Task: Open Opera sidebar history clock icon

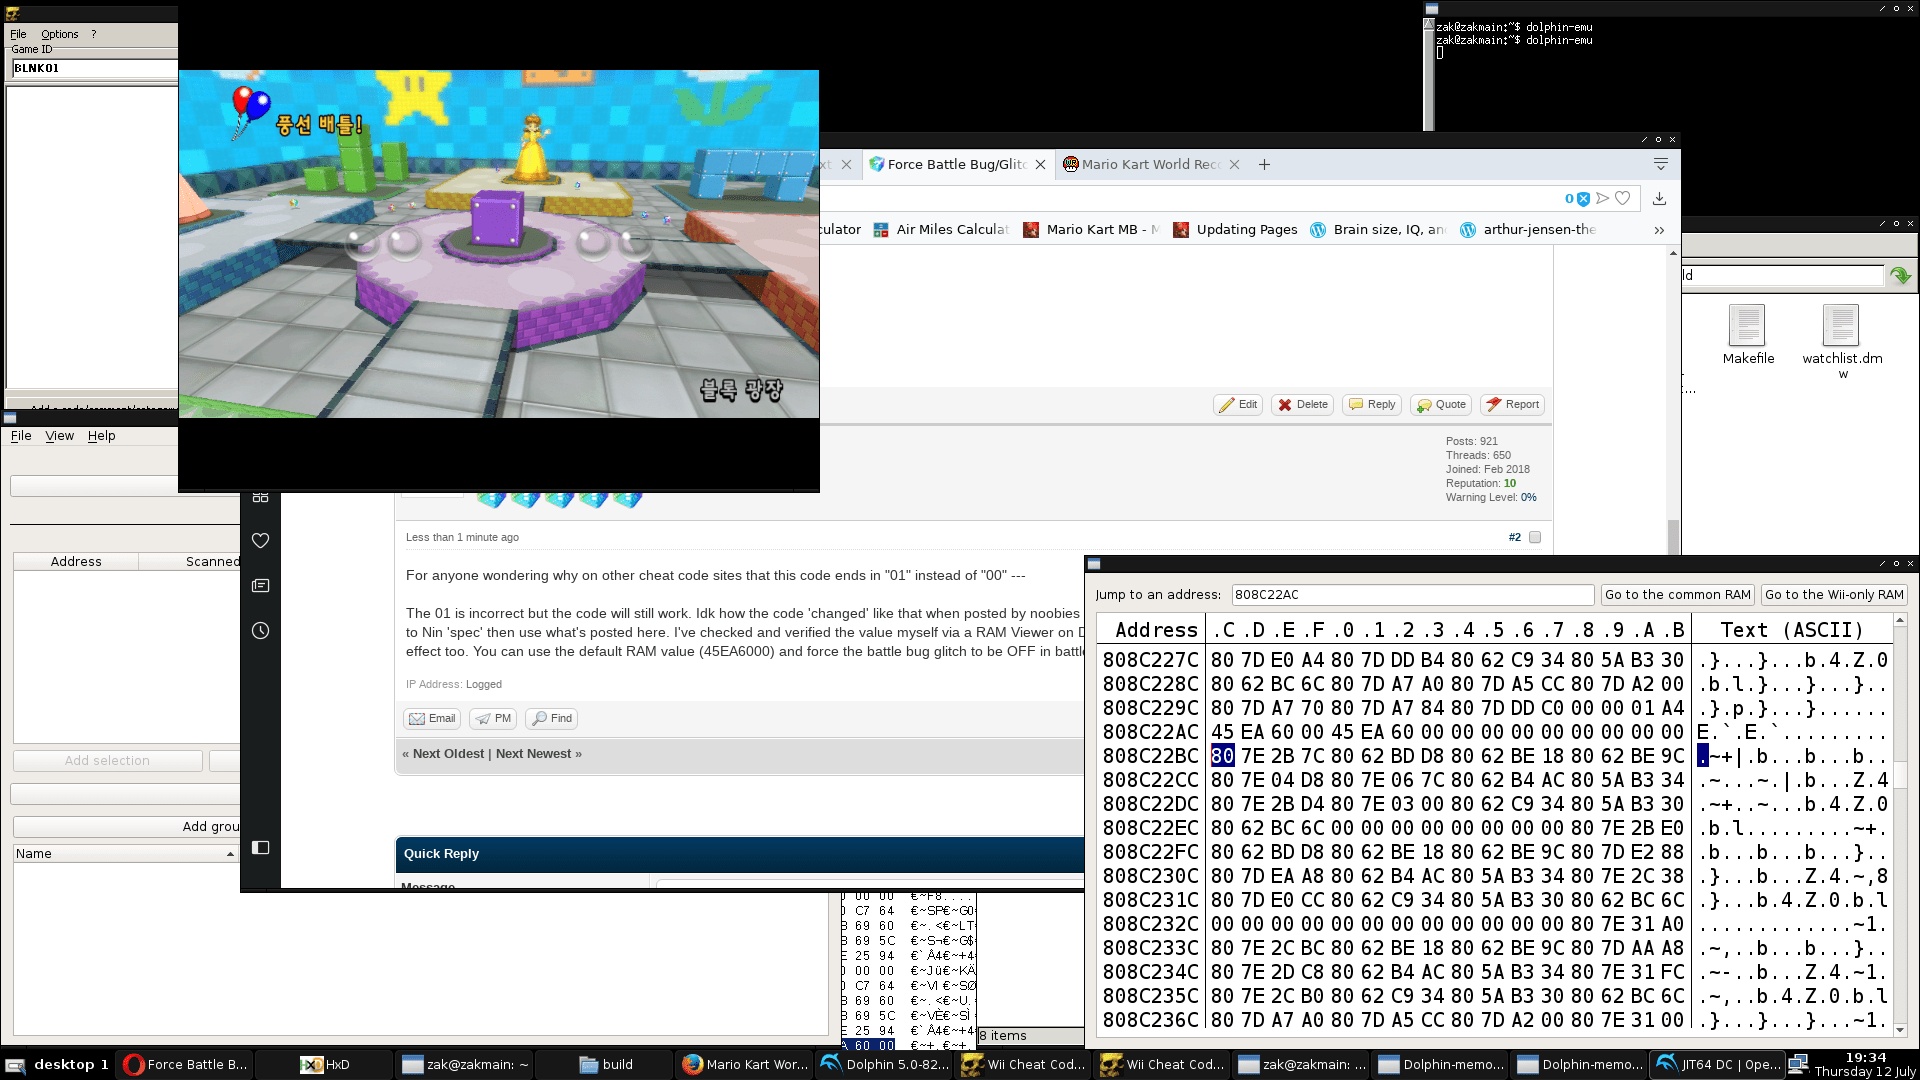Action: tap(260, 631)
